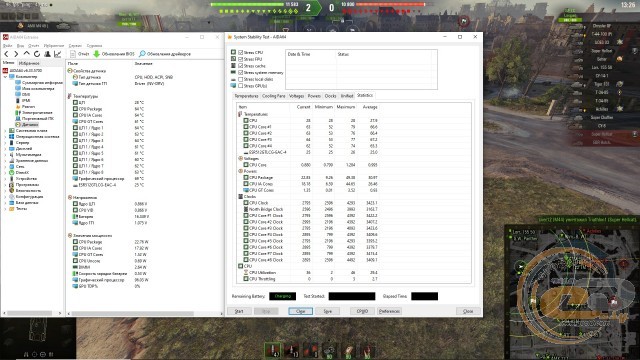
Task: Uncheck the Stress cache checkbox
Action: click(241, 66)
